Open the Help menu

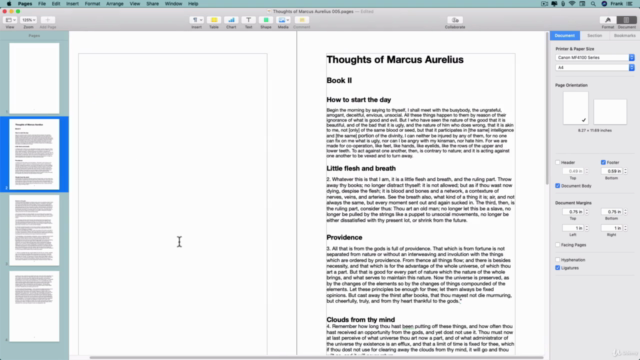193,4
